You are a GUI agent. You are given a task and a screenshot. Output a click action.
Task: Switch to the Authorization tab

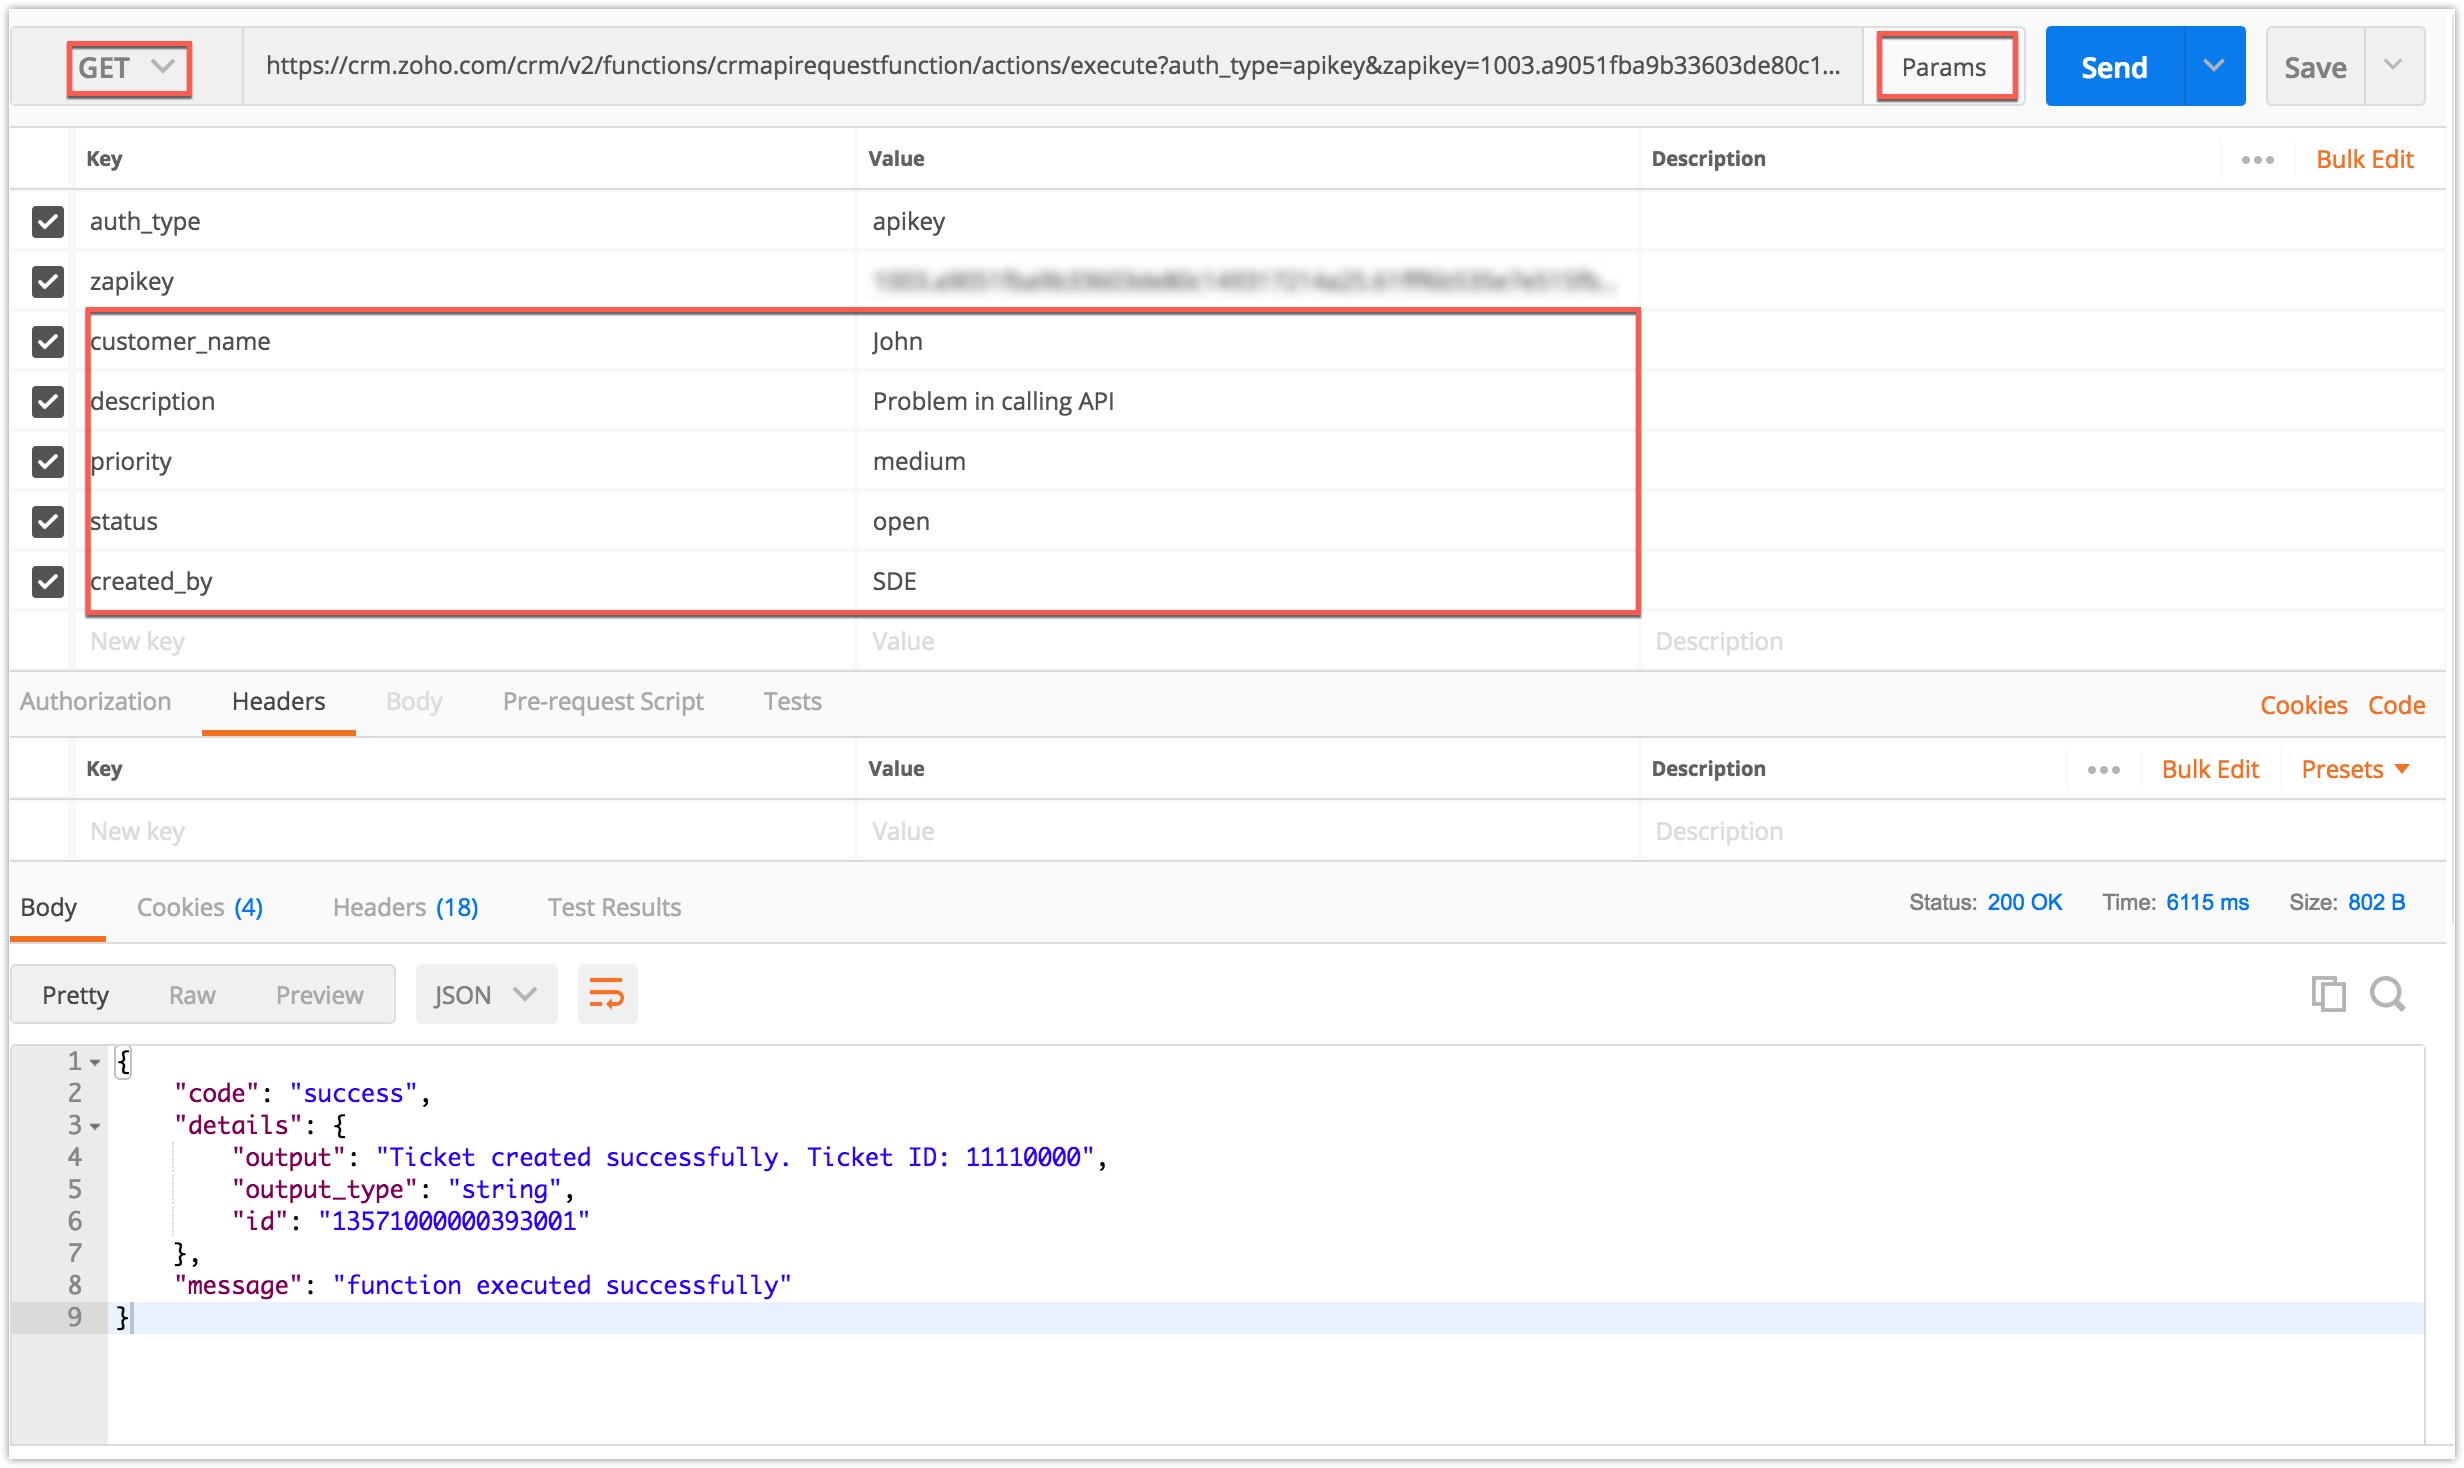96,701
